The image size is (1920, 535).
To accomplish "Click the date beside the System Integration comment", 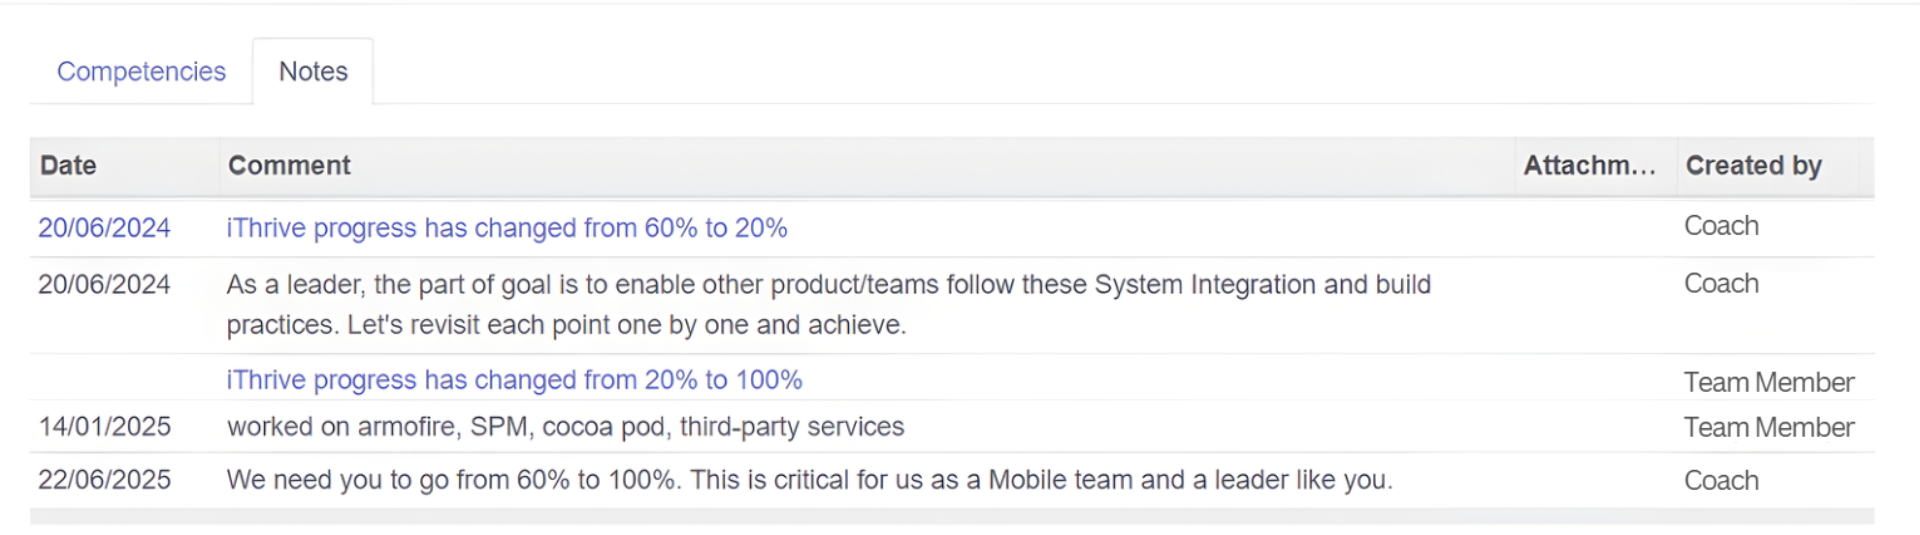I will (x=104, y=285).
